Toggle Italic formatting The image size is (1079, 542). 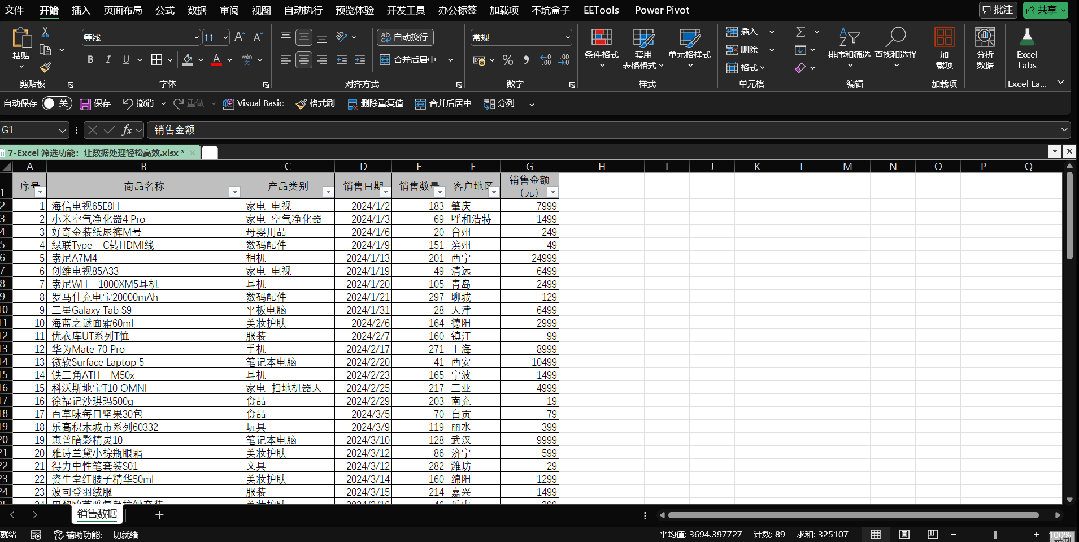click(108, 60)
